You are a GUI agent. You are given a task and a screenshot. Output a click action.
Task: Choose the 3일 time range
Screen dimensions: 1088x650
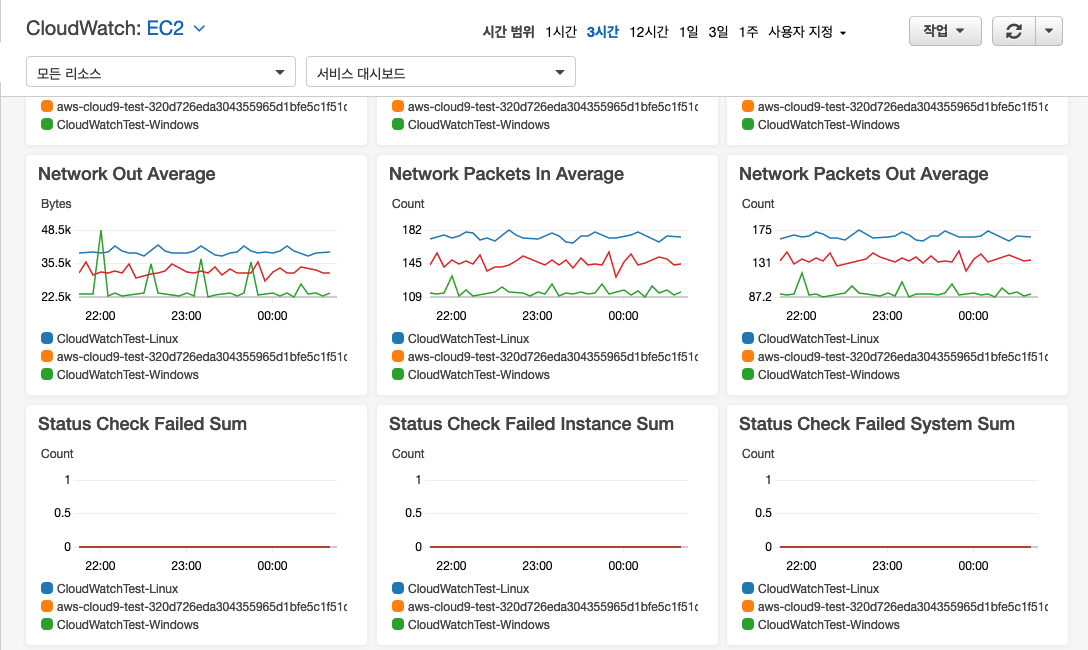[718, 32]
